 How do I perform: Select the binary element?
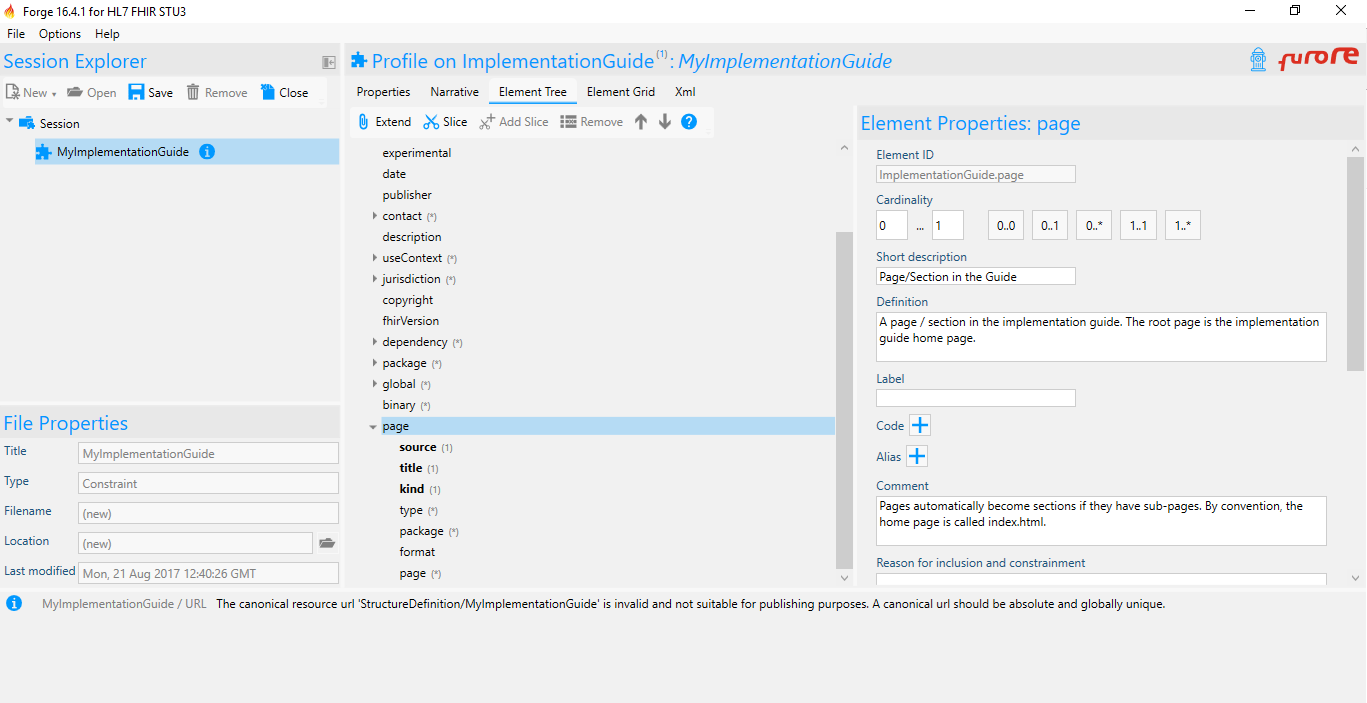399,405
